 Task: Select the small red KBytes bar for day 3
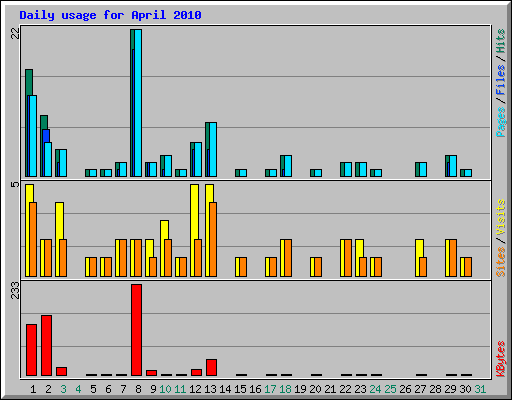point(61,371)
